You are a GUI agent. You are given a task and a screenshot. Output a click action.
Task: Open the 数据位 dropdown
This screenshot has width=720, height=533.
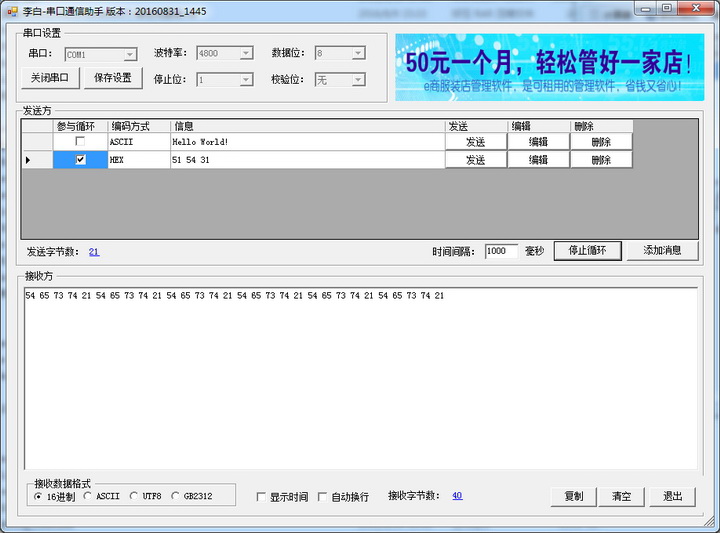pyautogui.click(x=344, y=54)
